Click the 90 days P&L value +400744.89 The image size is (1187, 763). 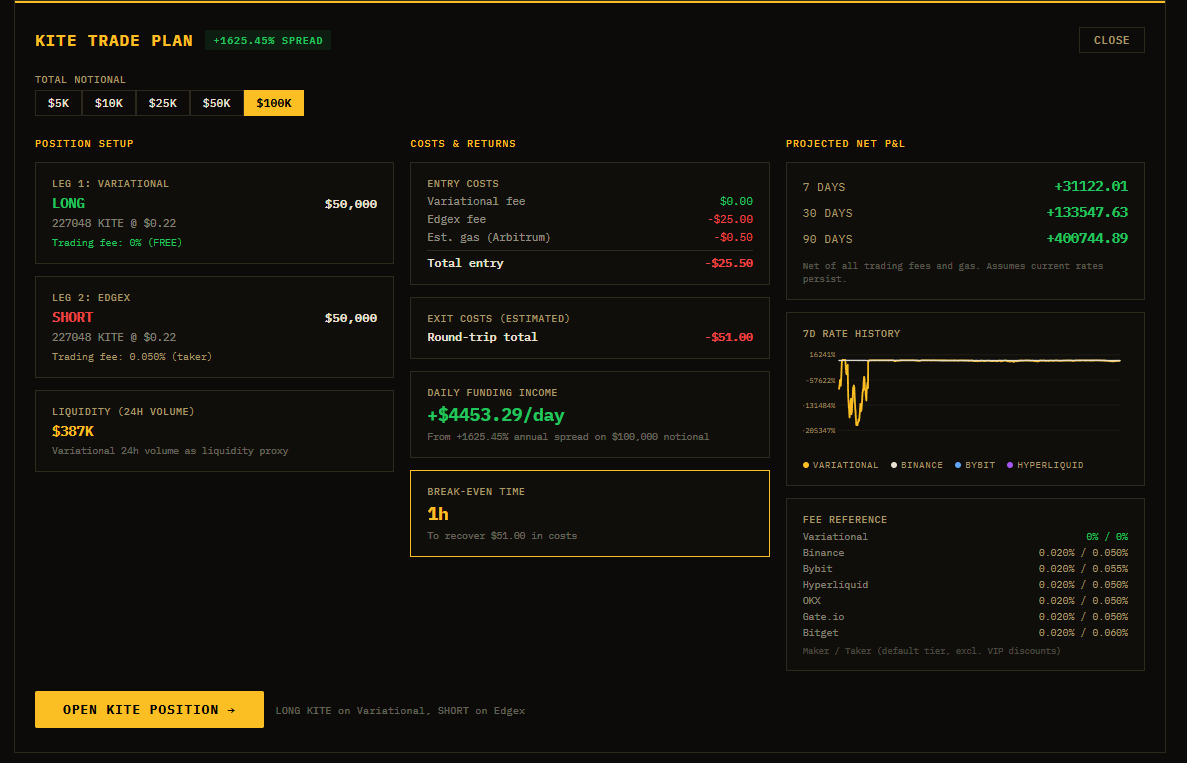[1087, 238]
